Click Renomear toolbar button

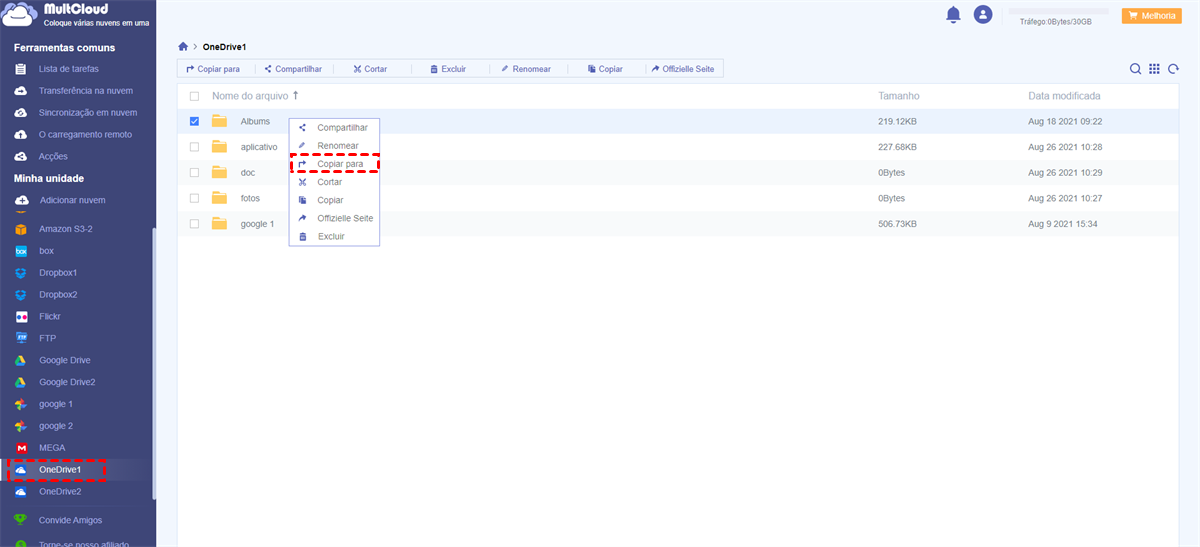526,69
